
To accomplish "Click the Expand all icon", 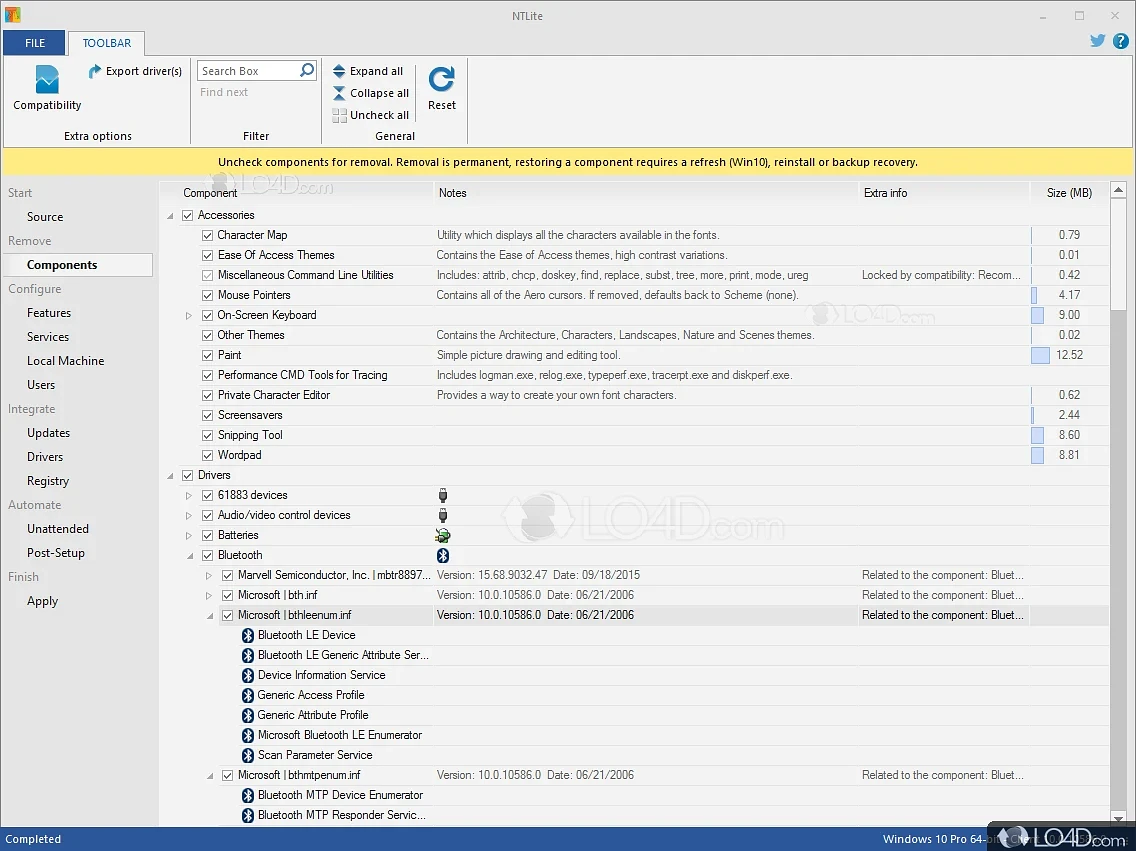I will (339, 71).
